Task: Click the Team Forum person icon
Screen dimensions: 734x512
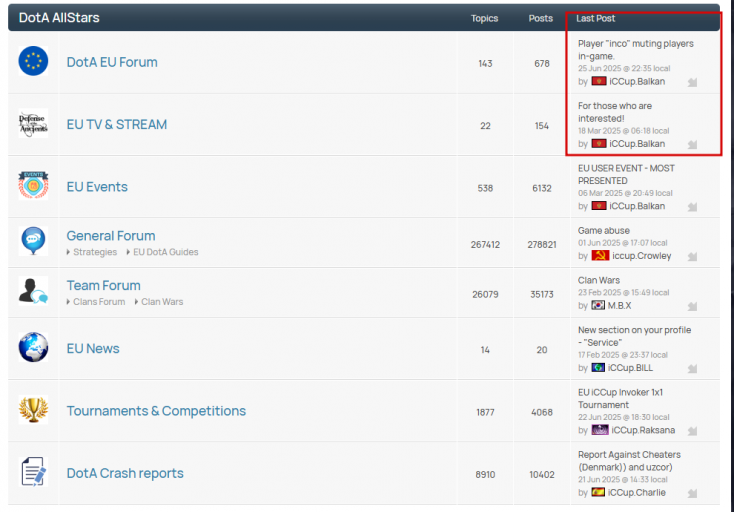Action: pos(33,290)
